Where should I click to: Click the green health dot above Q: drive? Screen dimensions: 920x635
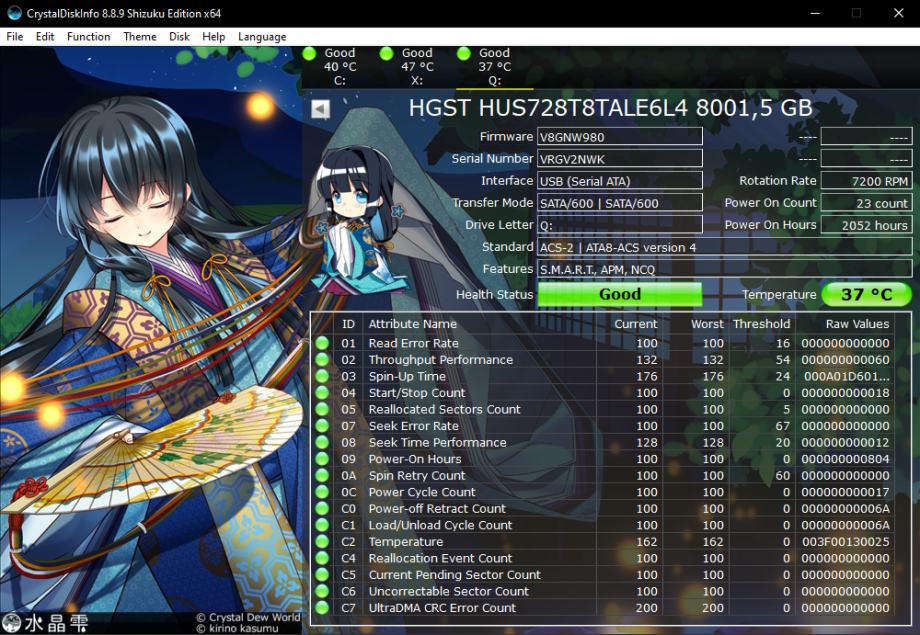point(464,53)
